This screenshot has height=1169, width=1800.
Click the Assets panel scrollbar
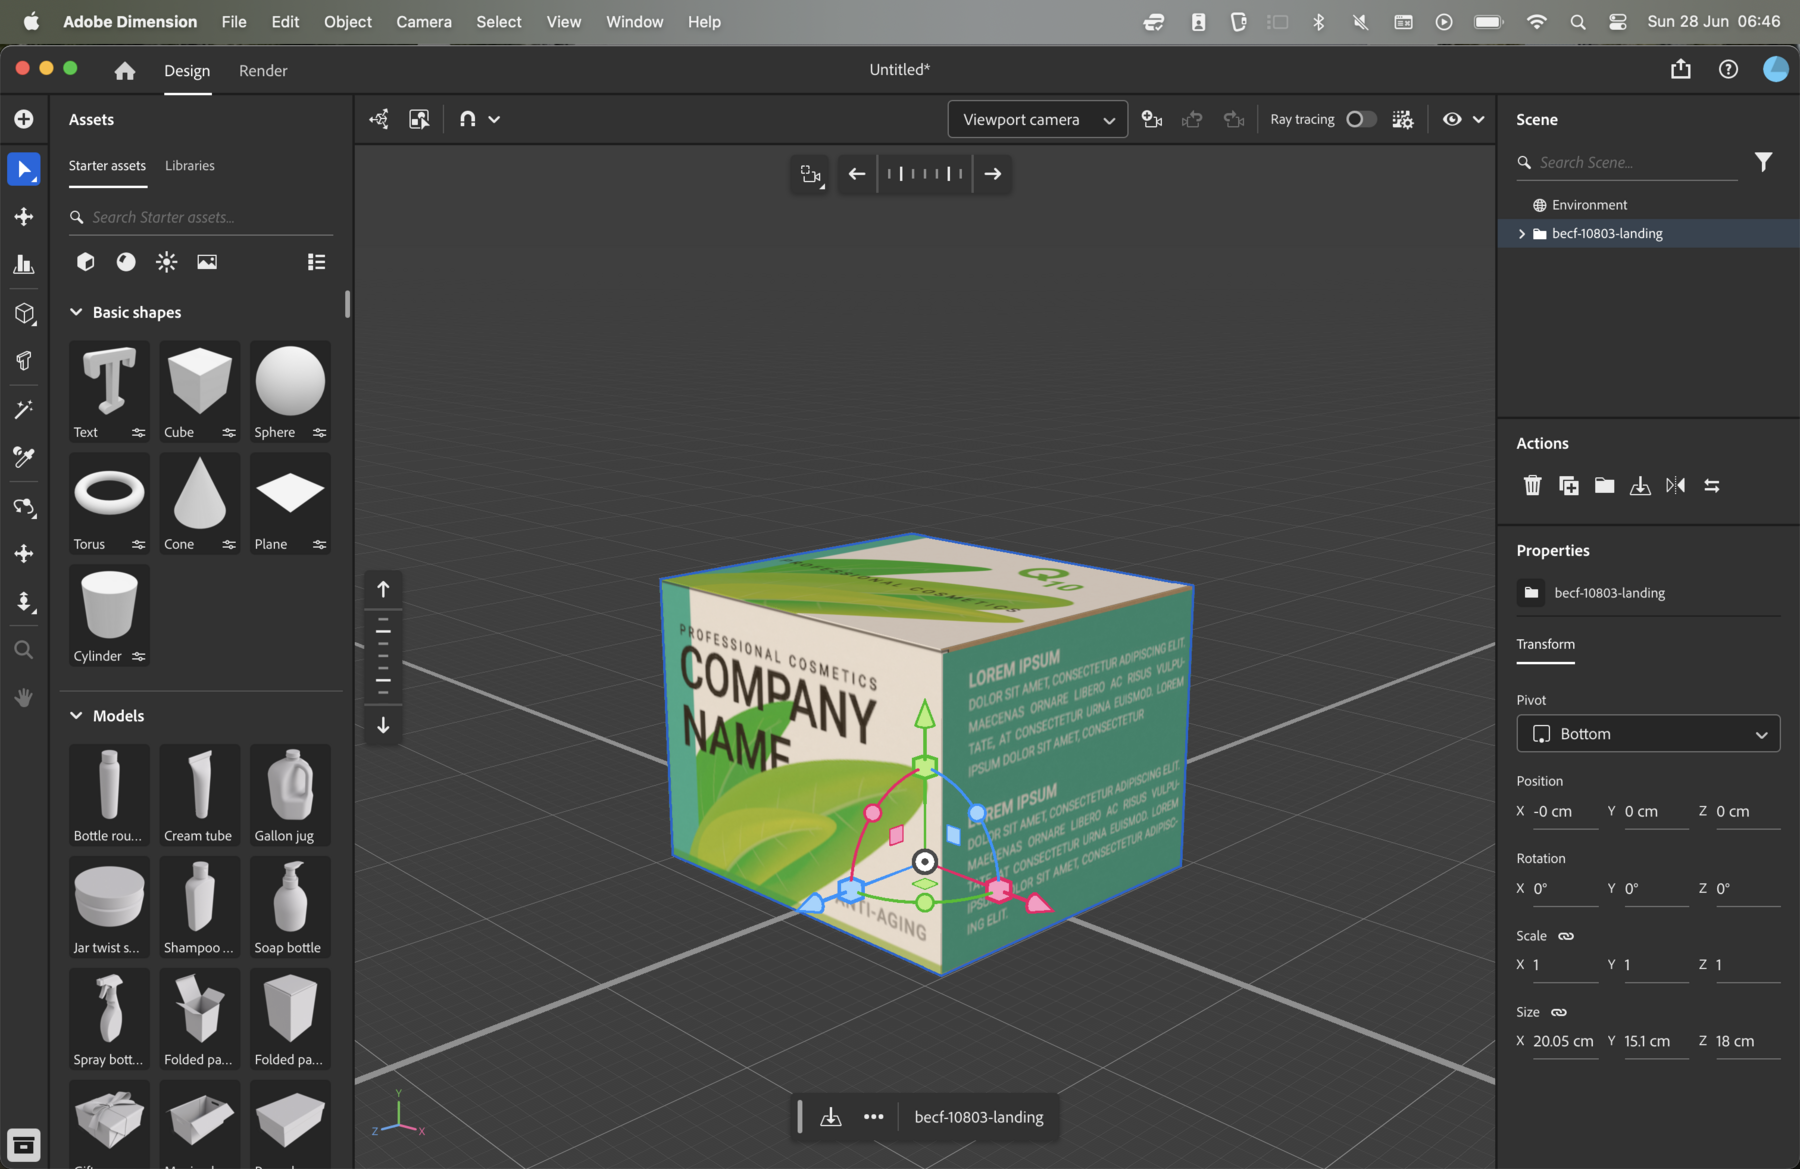coord(347,303)
